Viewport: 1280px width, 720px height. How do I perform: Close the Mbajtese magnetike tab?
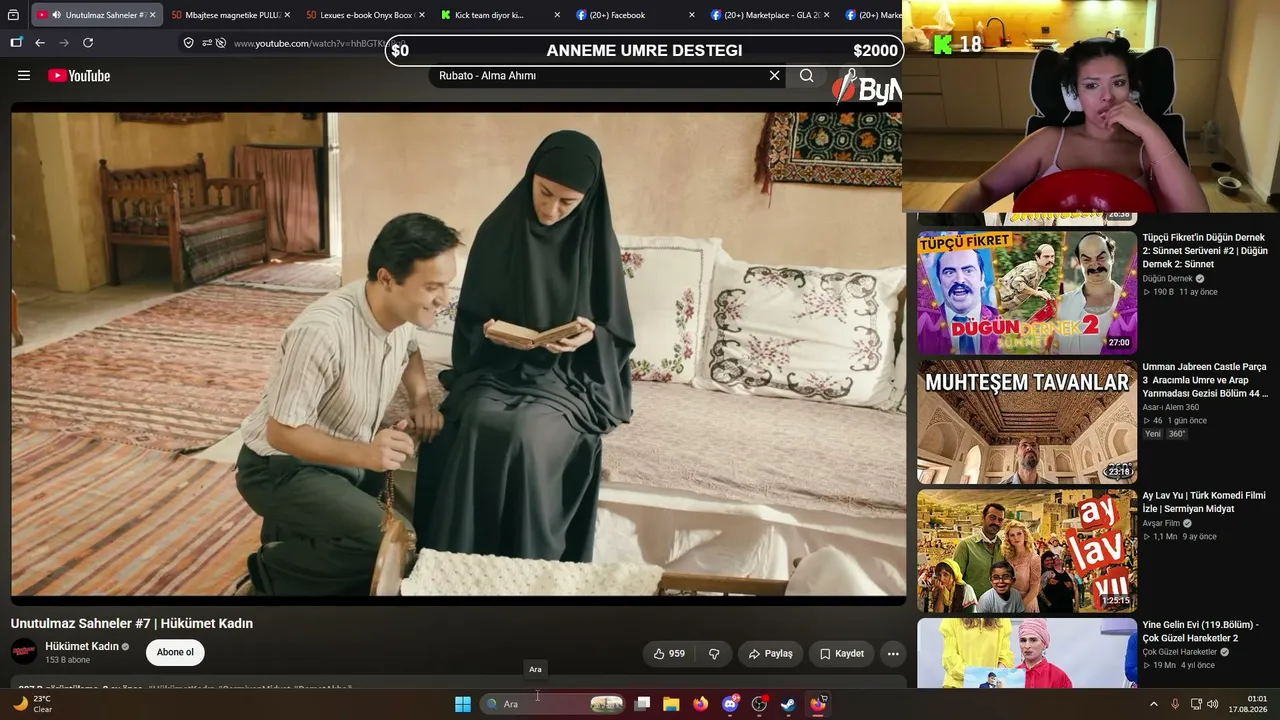pos(287,15)
